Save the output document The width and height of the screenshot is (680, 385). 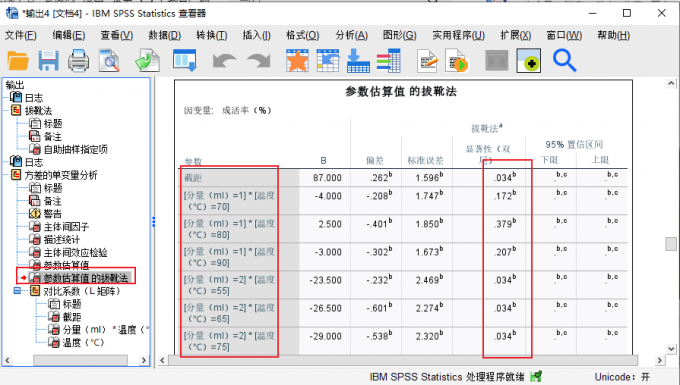pos(49,61)
